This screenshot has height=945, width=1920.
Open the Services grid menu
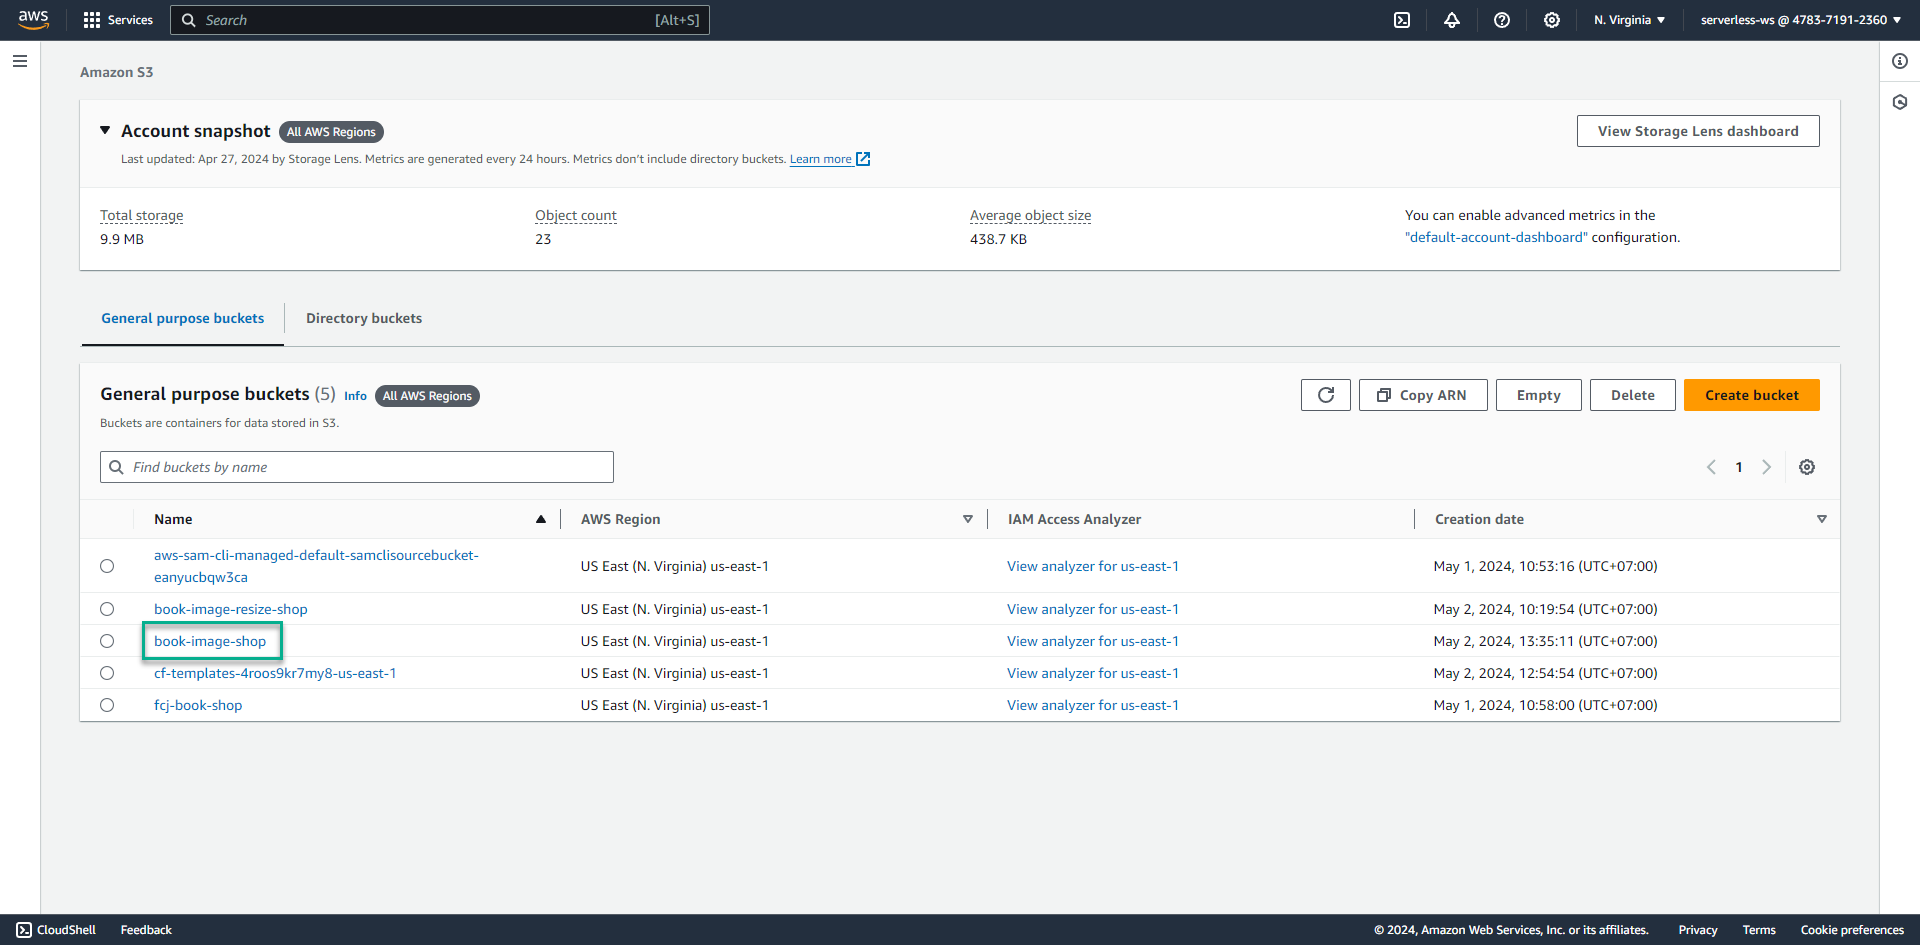coord(118,20)
